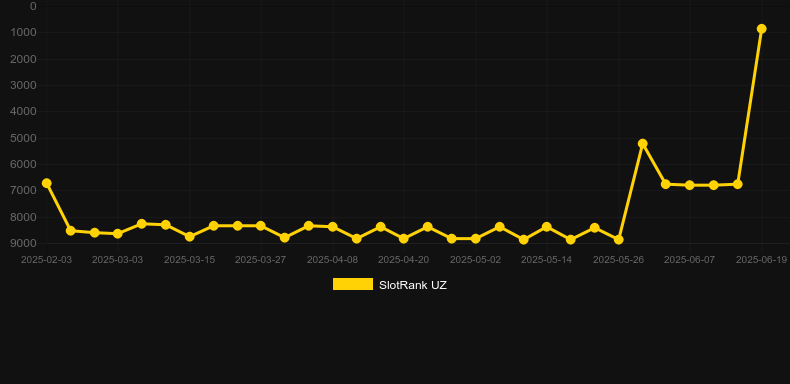This screenshot has height=384, width=790.
Task: Select the data point at 2025-06-19
Action: coord(761,29)
